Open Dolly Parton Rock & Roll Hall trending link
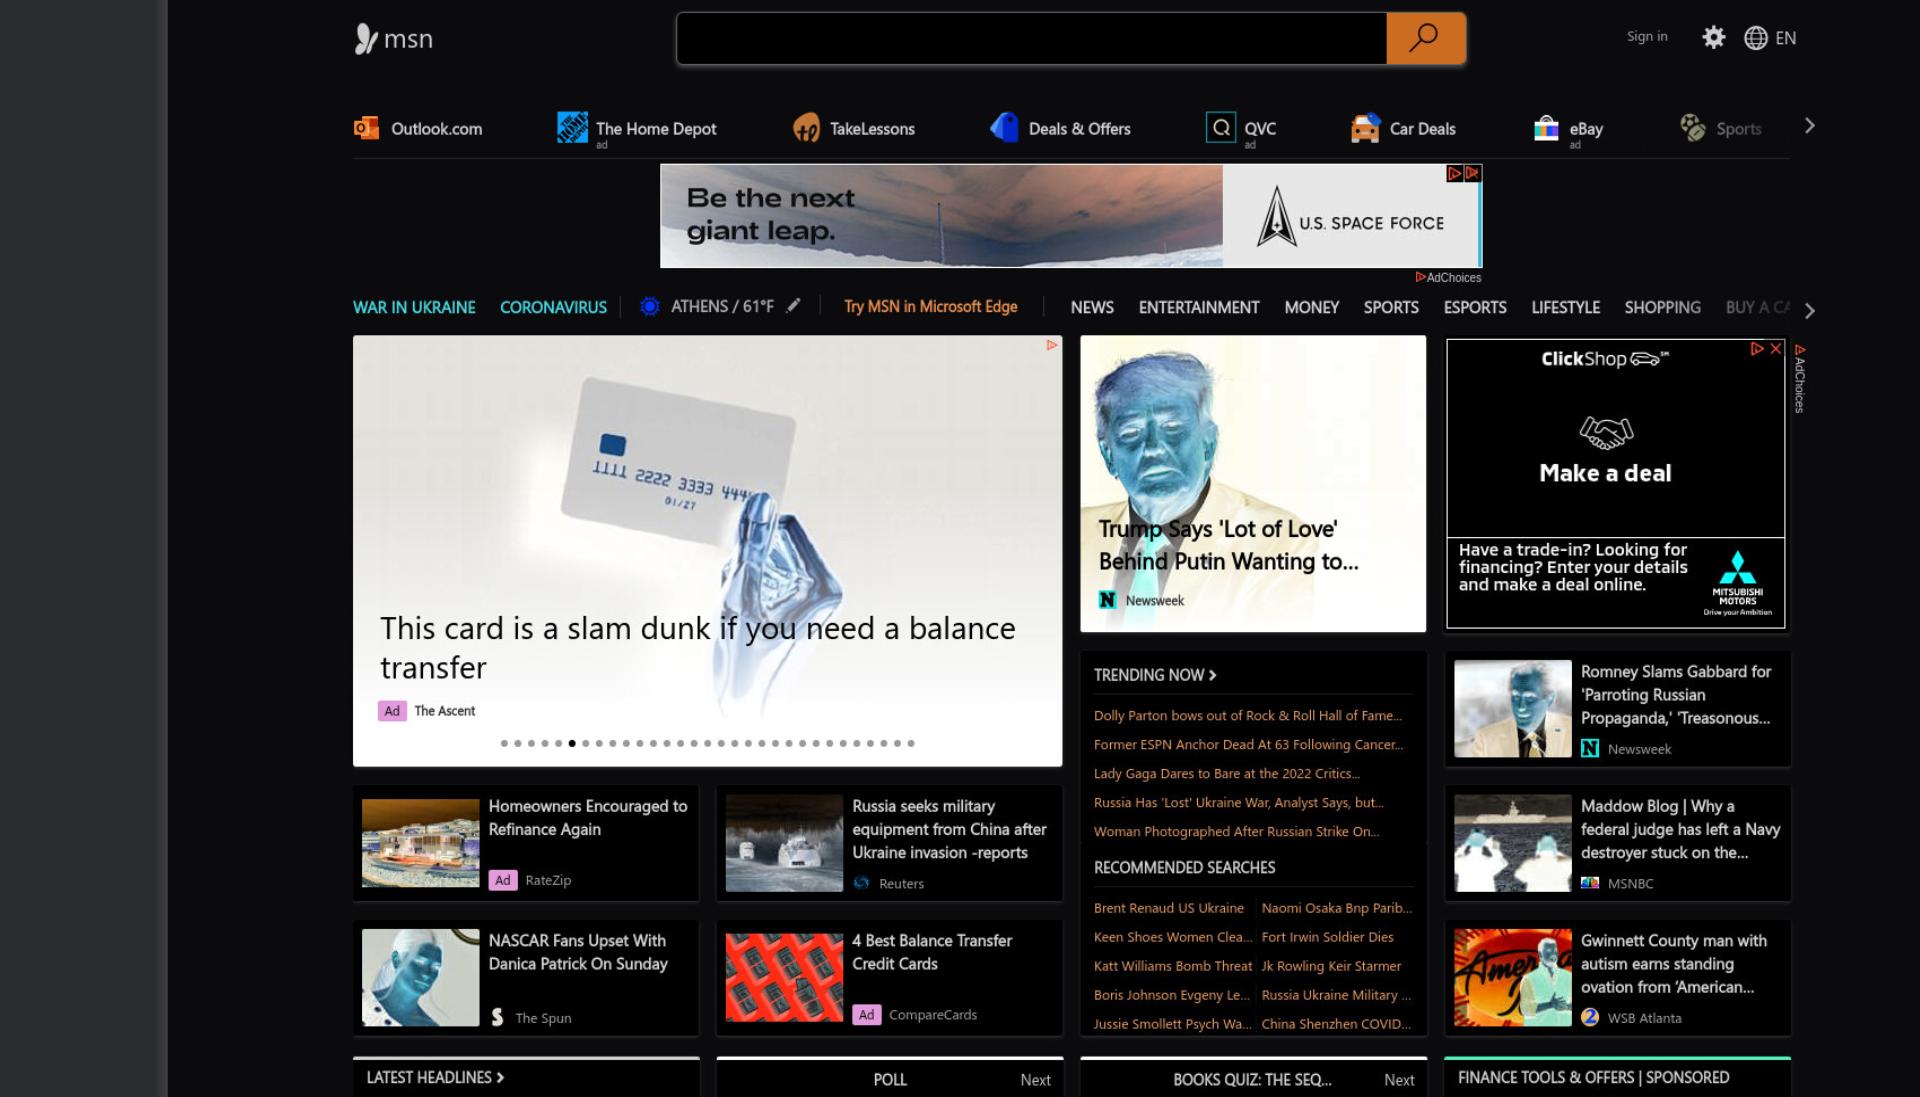 (x=1248, y=715)
